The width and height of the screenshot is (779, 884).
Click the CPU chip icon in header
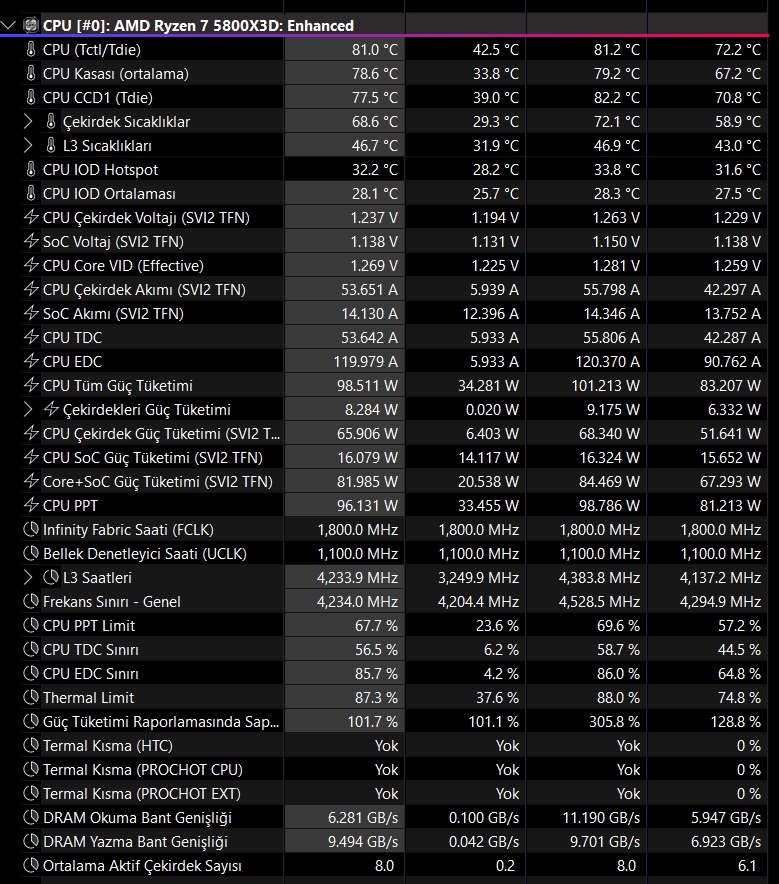tap(30, 25)
